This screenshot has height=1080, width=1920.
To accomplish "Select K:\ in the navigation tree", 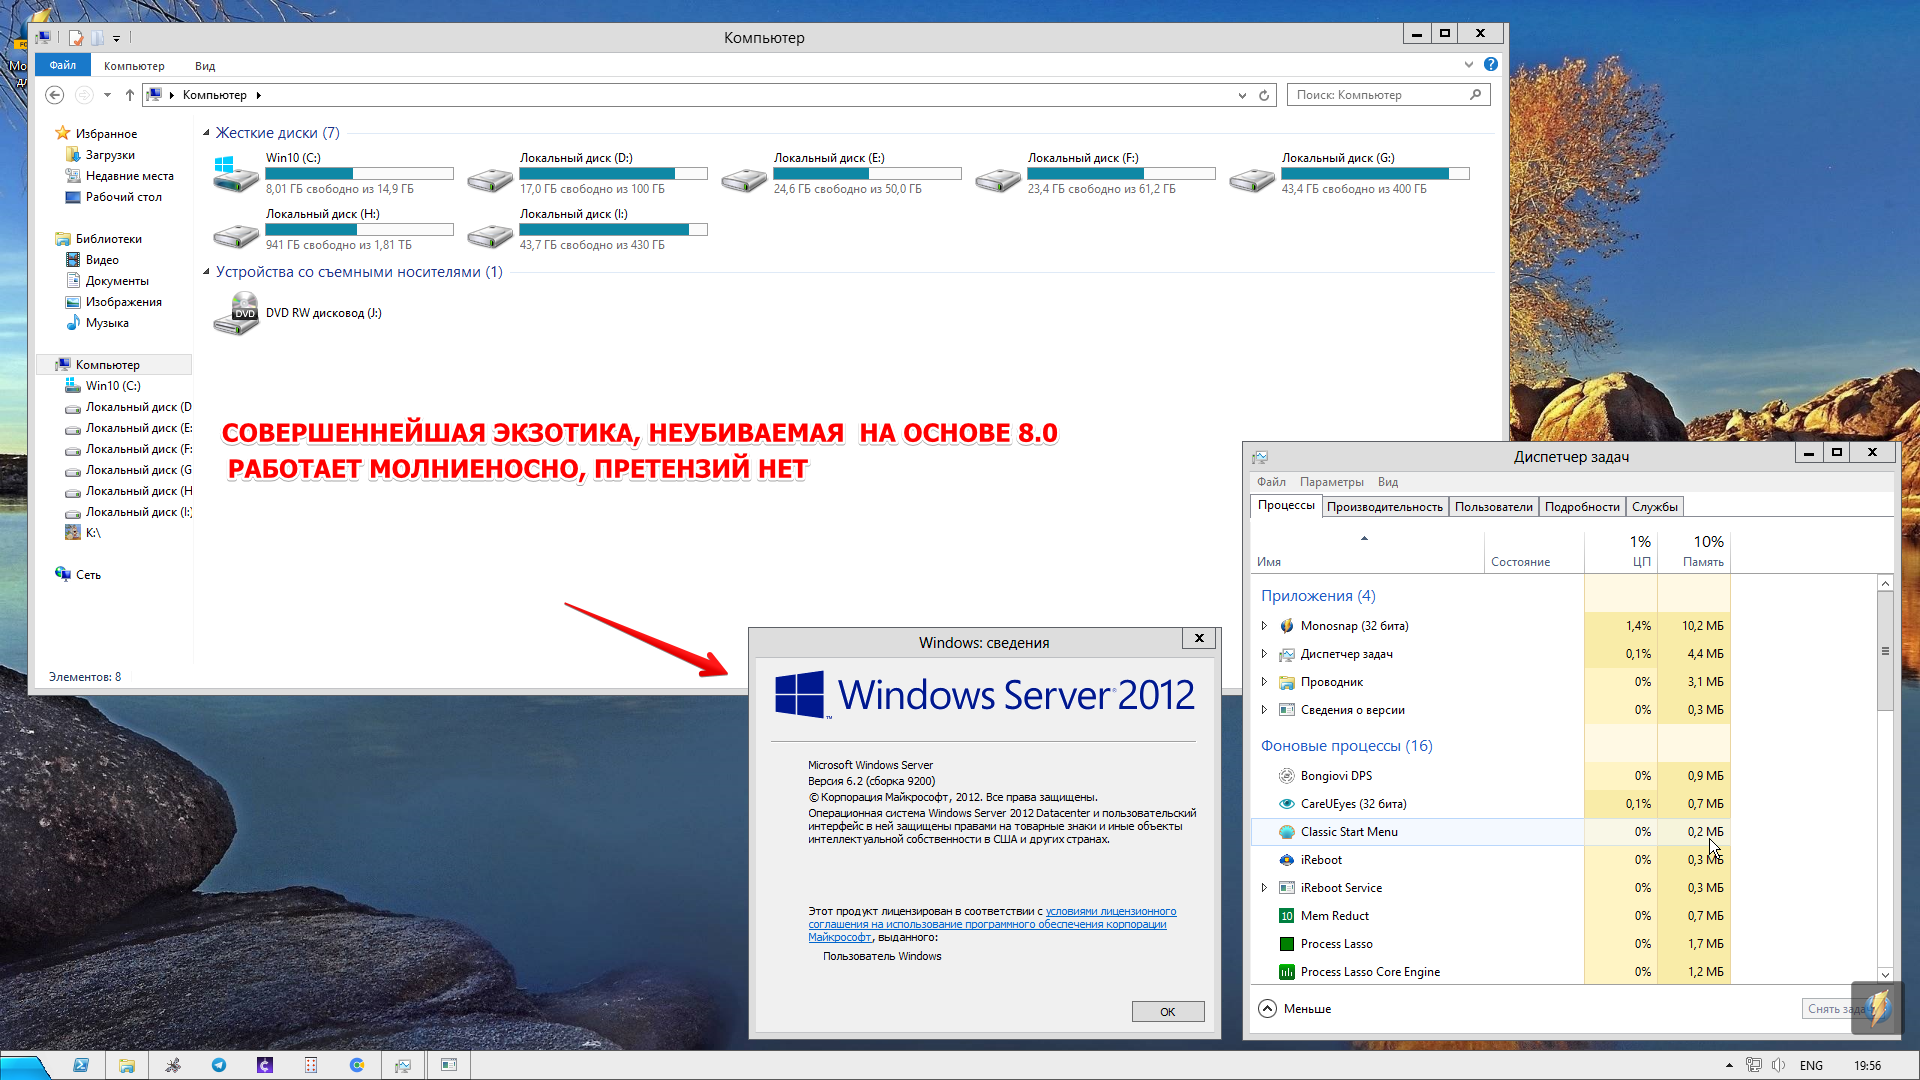I will [93, 533].
